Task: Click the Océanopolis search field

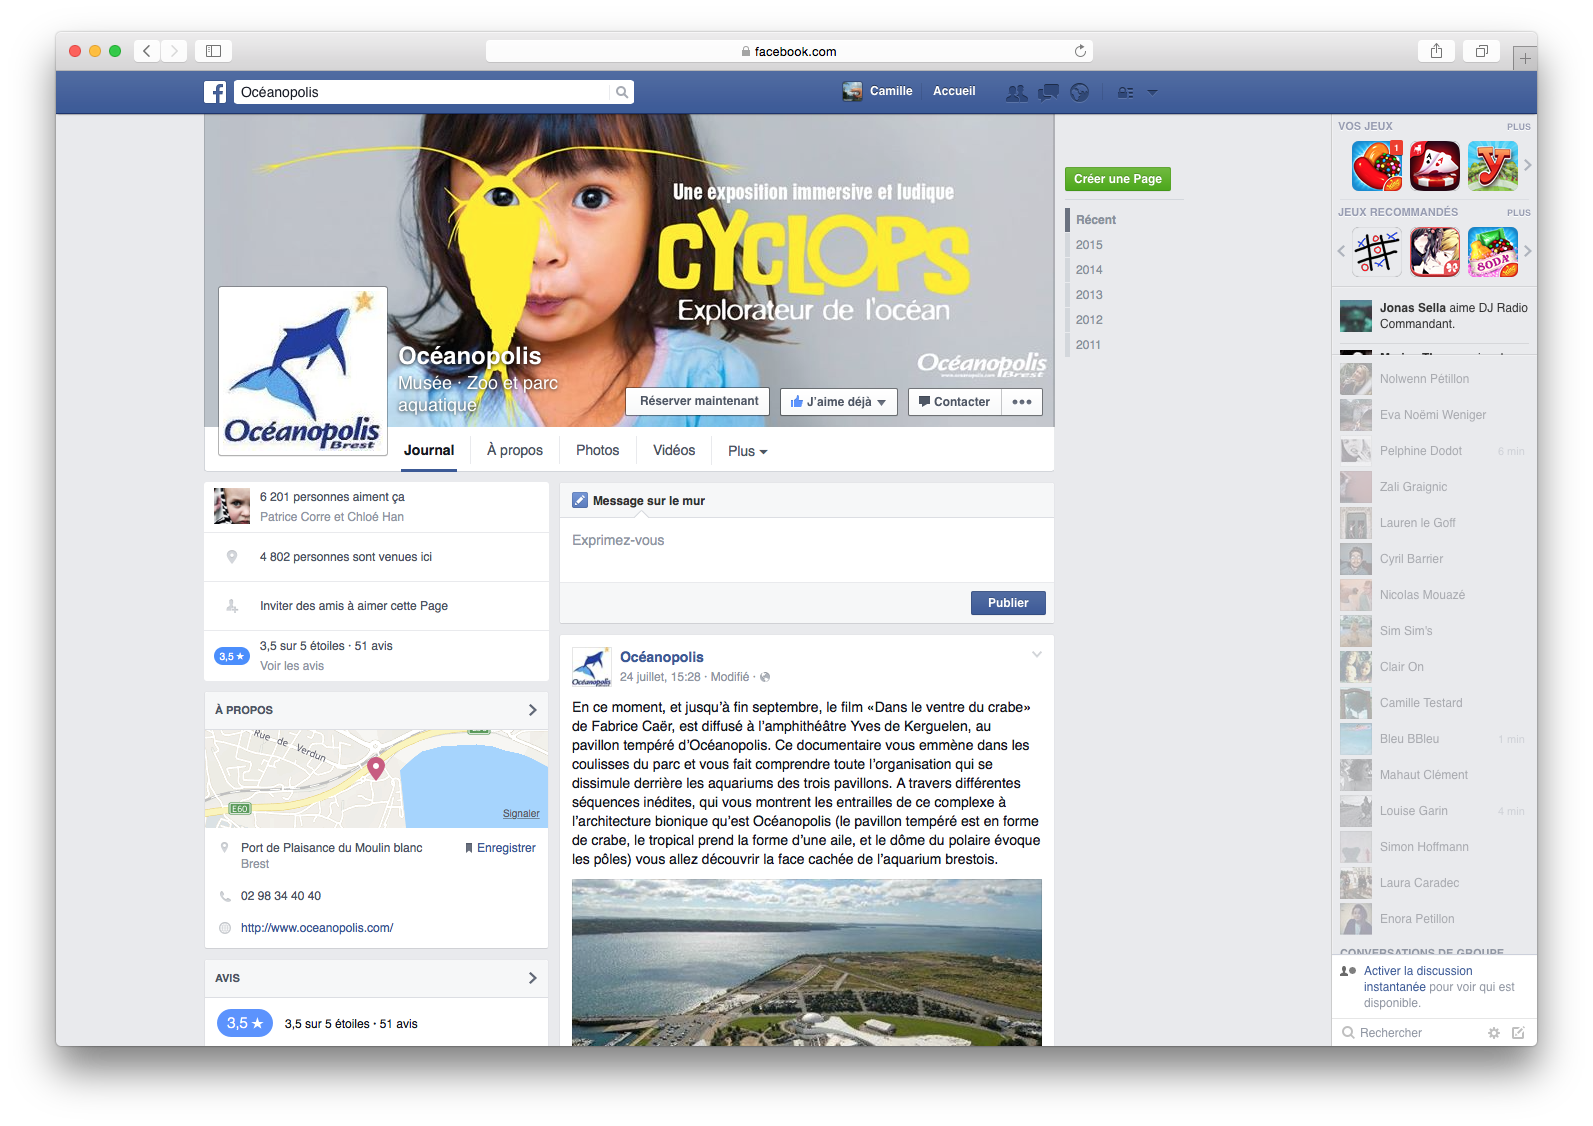Action: (x=422, y=92)
